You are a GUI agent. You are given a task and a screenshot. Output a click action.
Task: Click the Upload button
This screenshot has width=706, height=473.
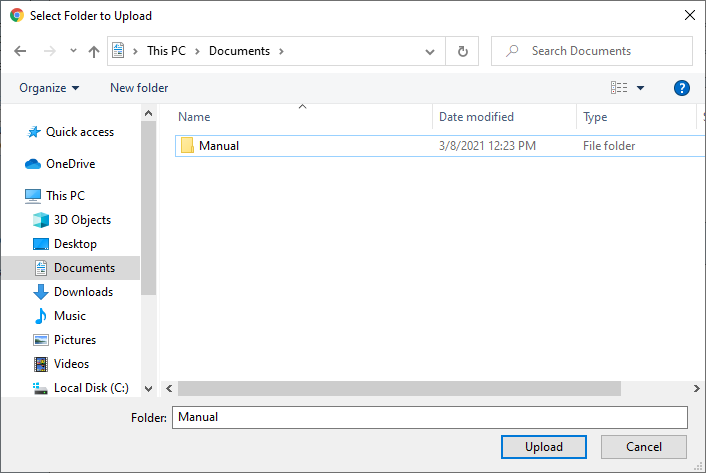[543, 447]
